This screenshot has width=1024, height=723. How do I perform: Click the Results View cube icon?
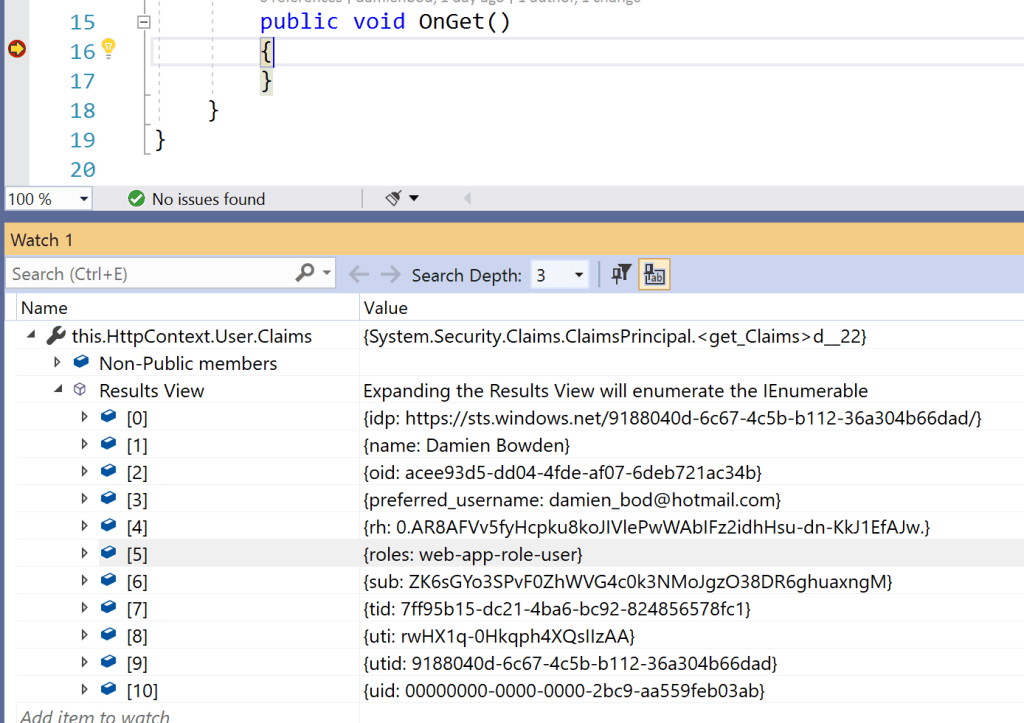coord(80,390)
